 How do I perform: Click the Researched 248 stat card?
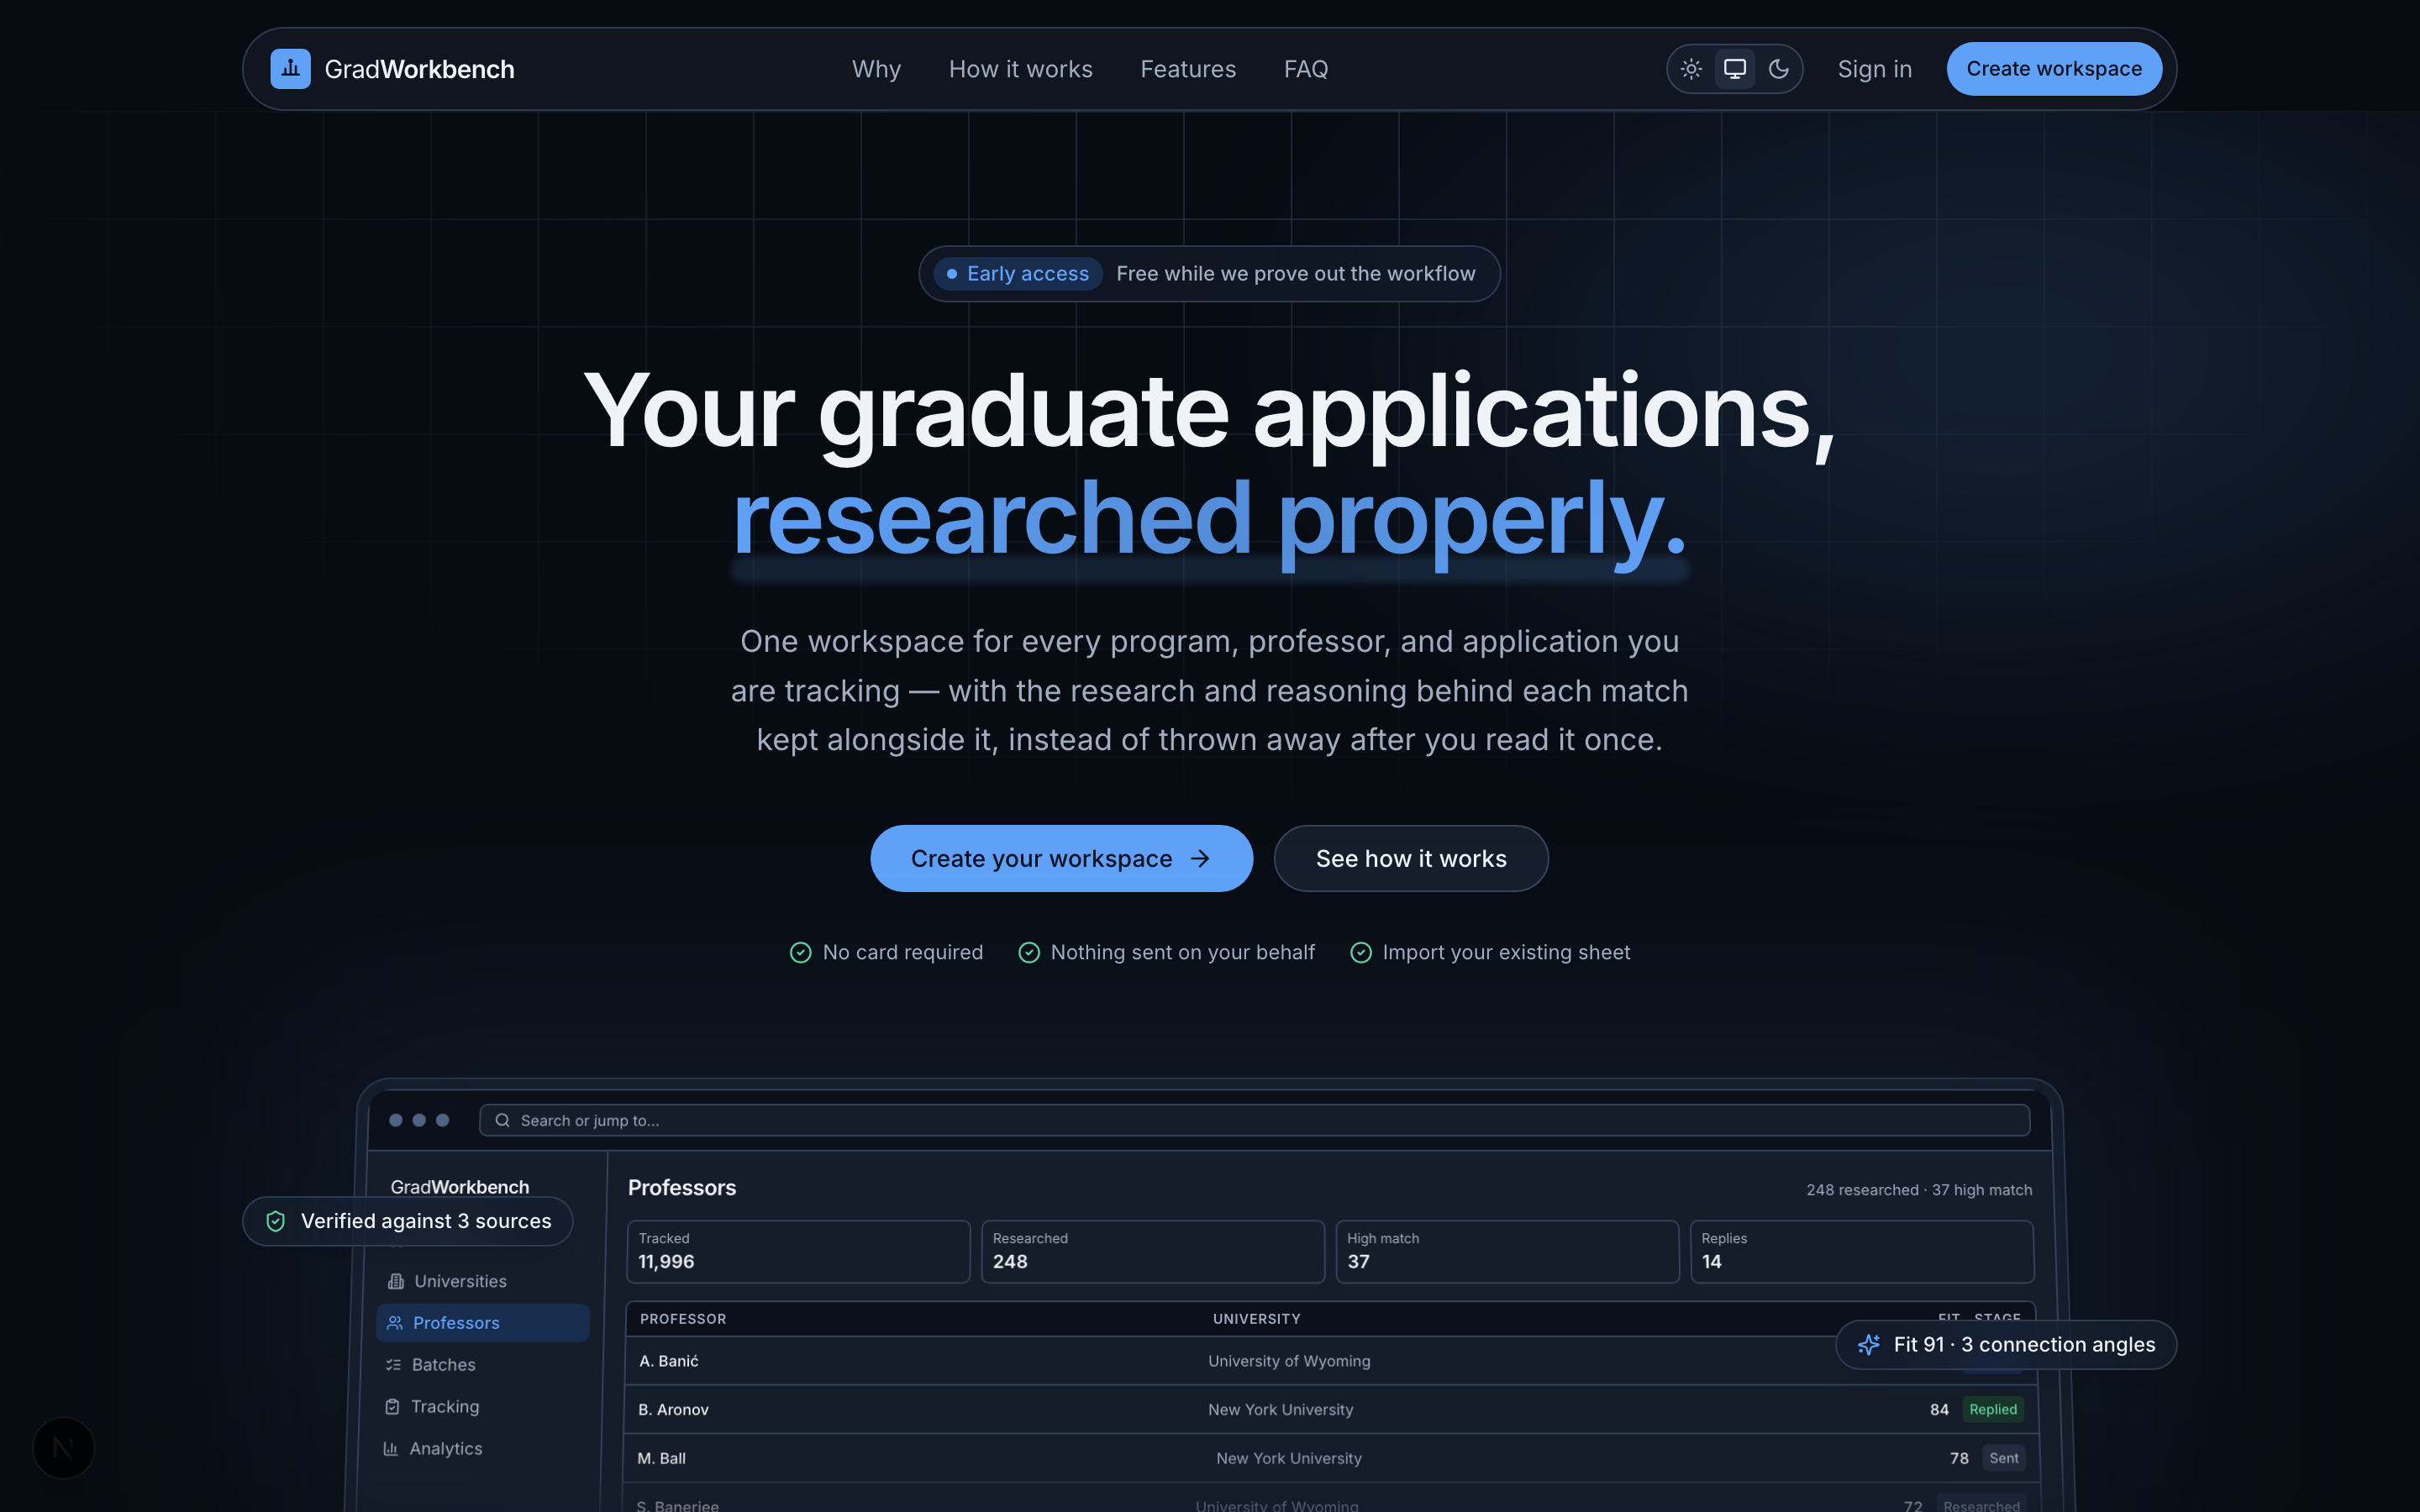click(1153, 1251)
